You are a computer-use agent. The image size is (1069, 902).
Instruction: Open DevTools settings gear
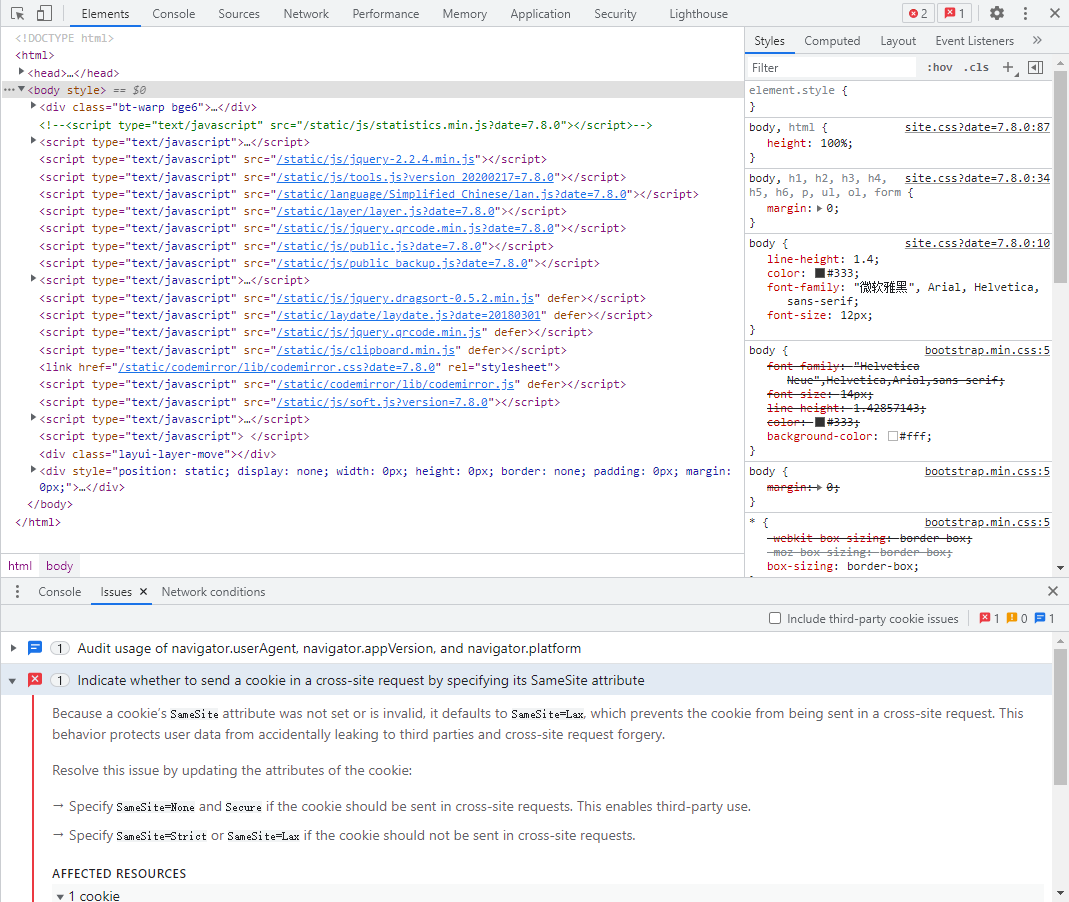(997, 14)
